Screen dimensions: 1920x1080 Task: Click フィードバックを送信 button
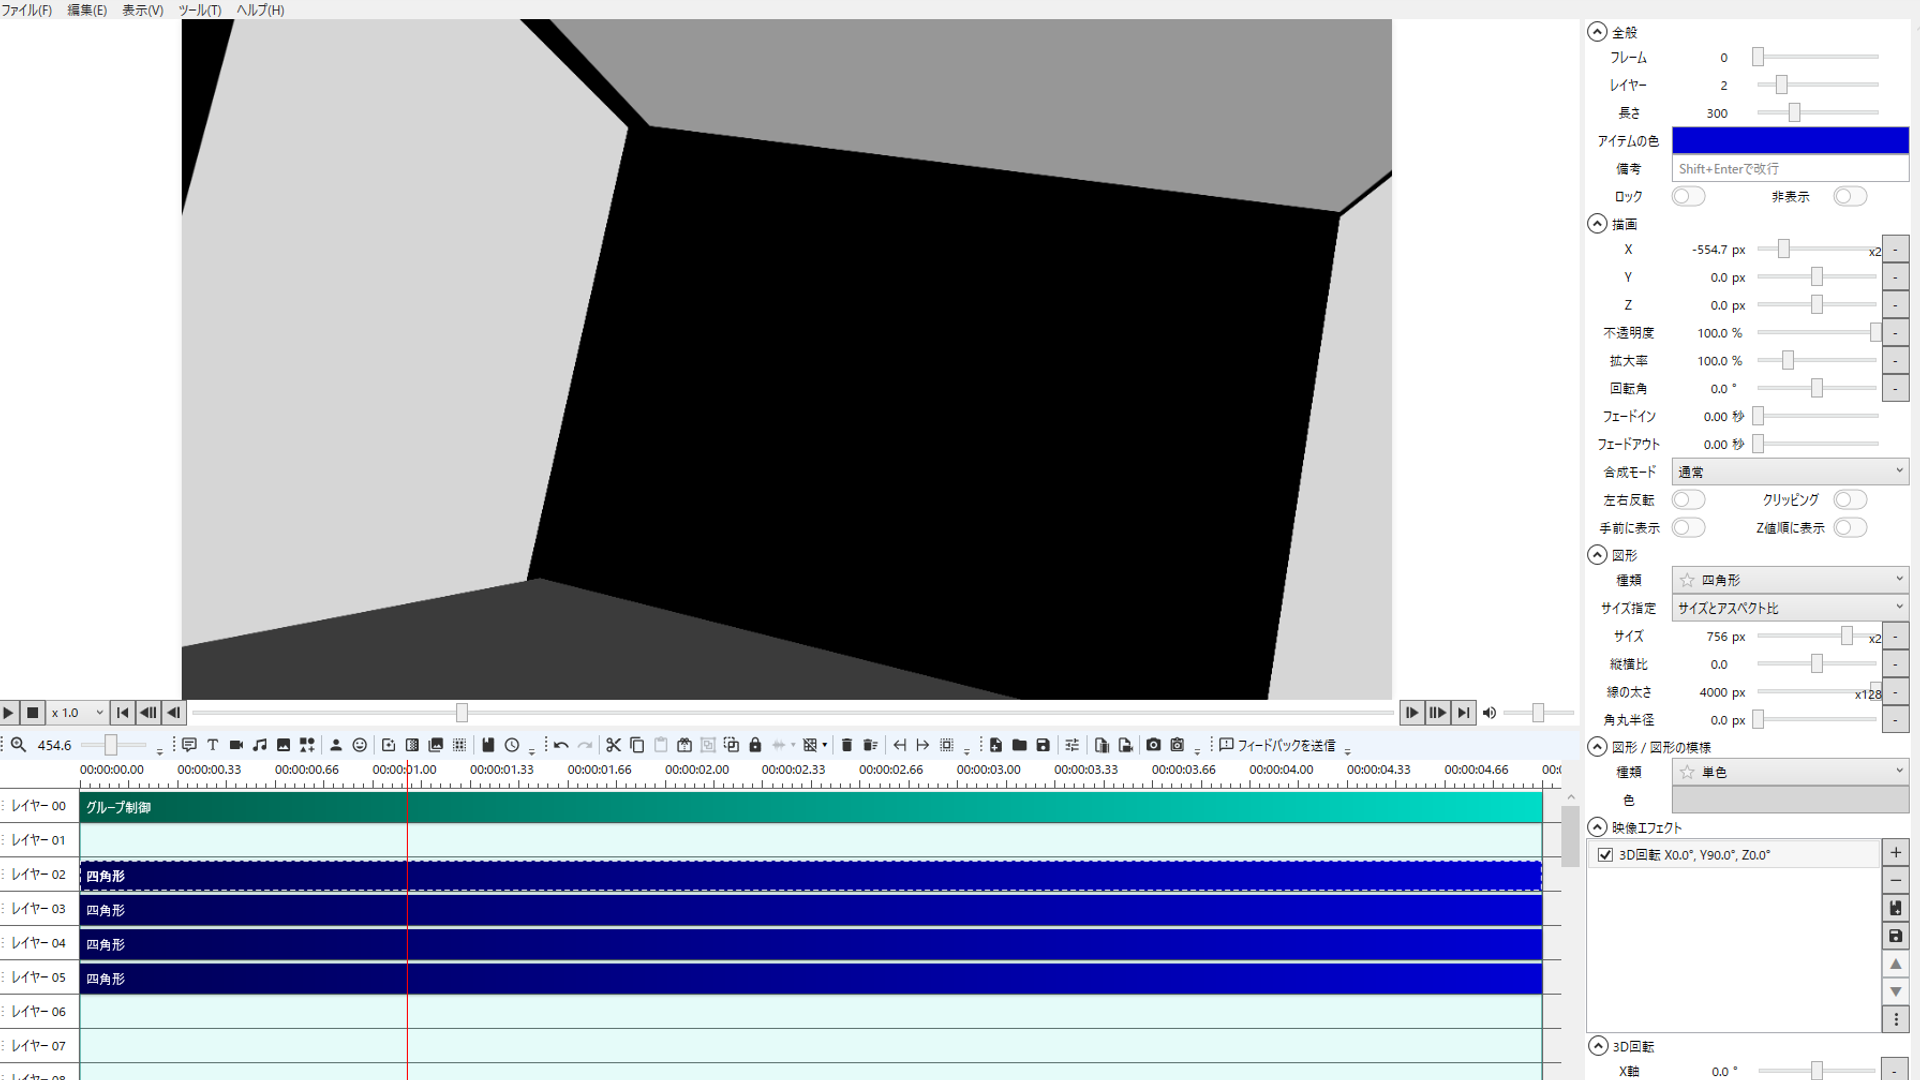pyautogui.click(x=1277, y=745)
